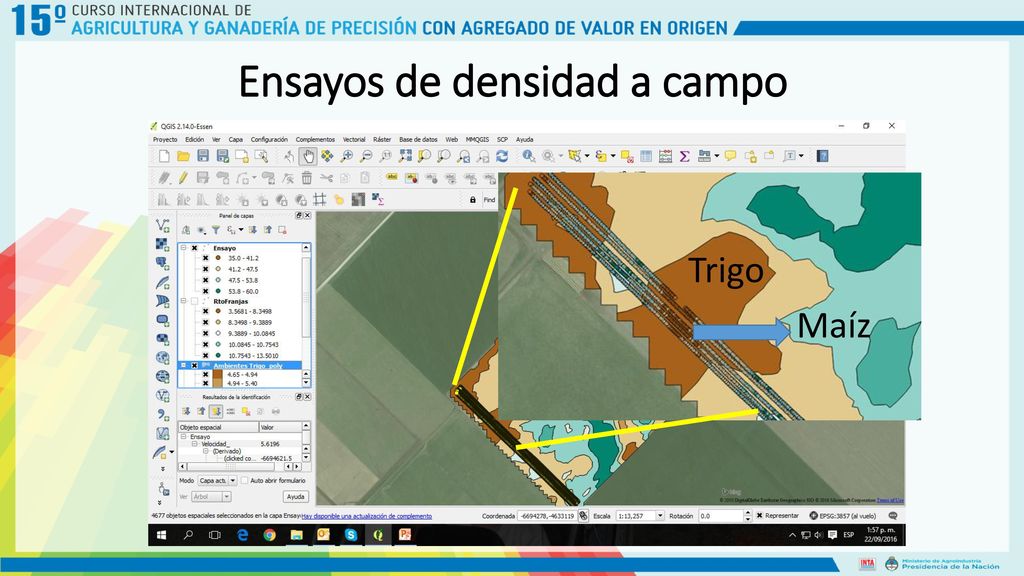
Task: Click the Coordenada input field
Action: (547, 516)
